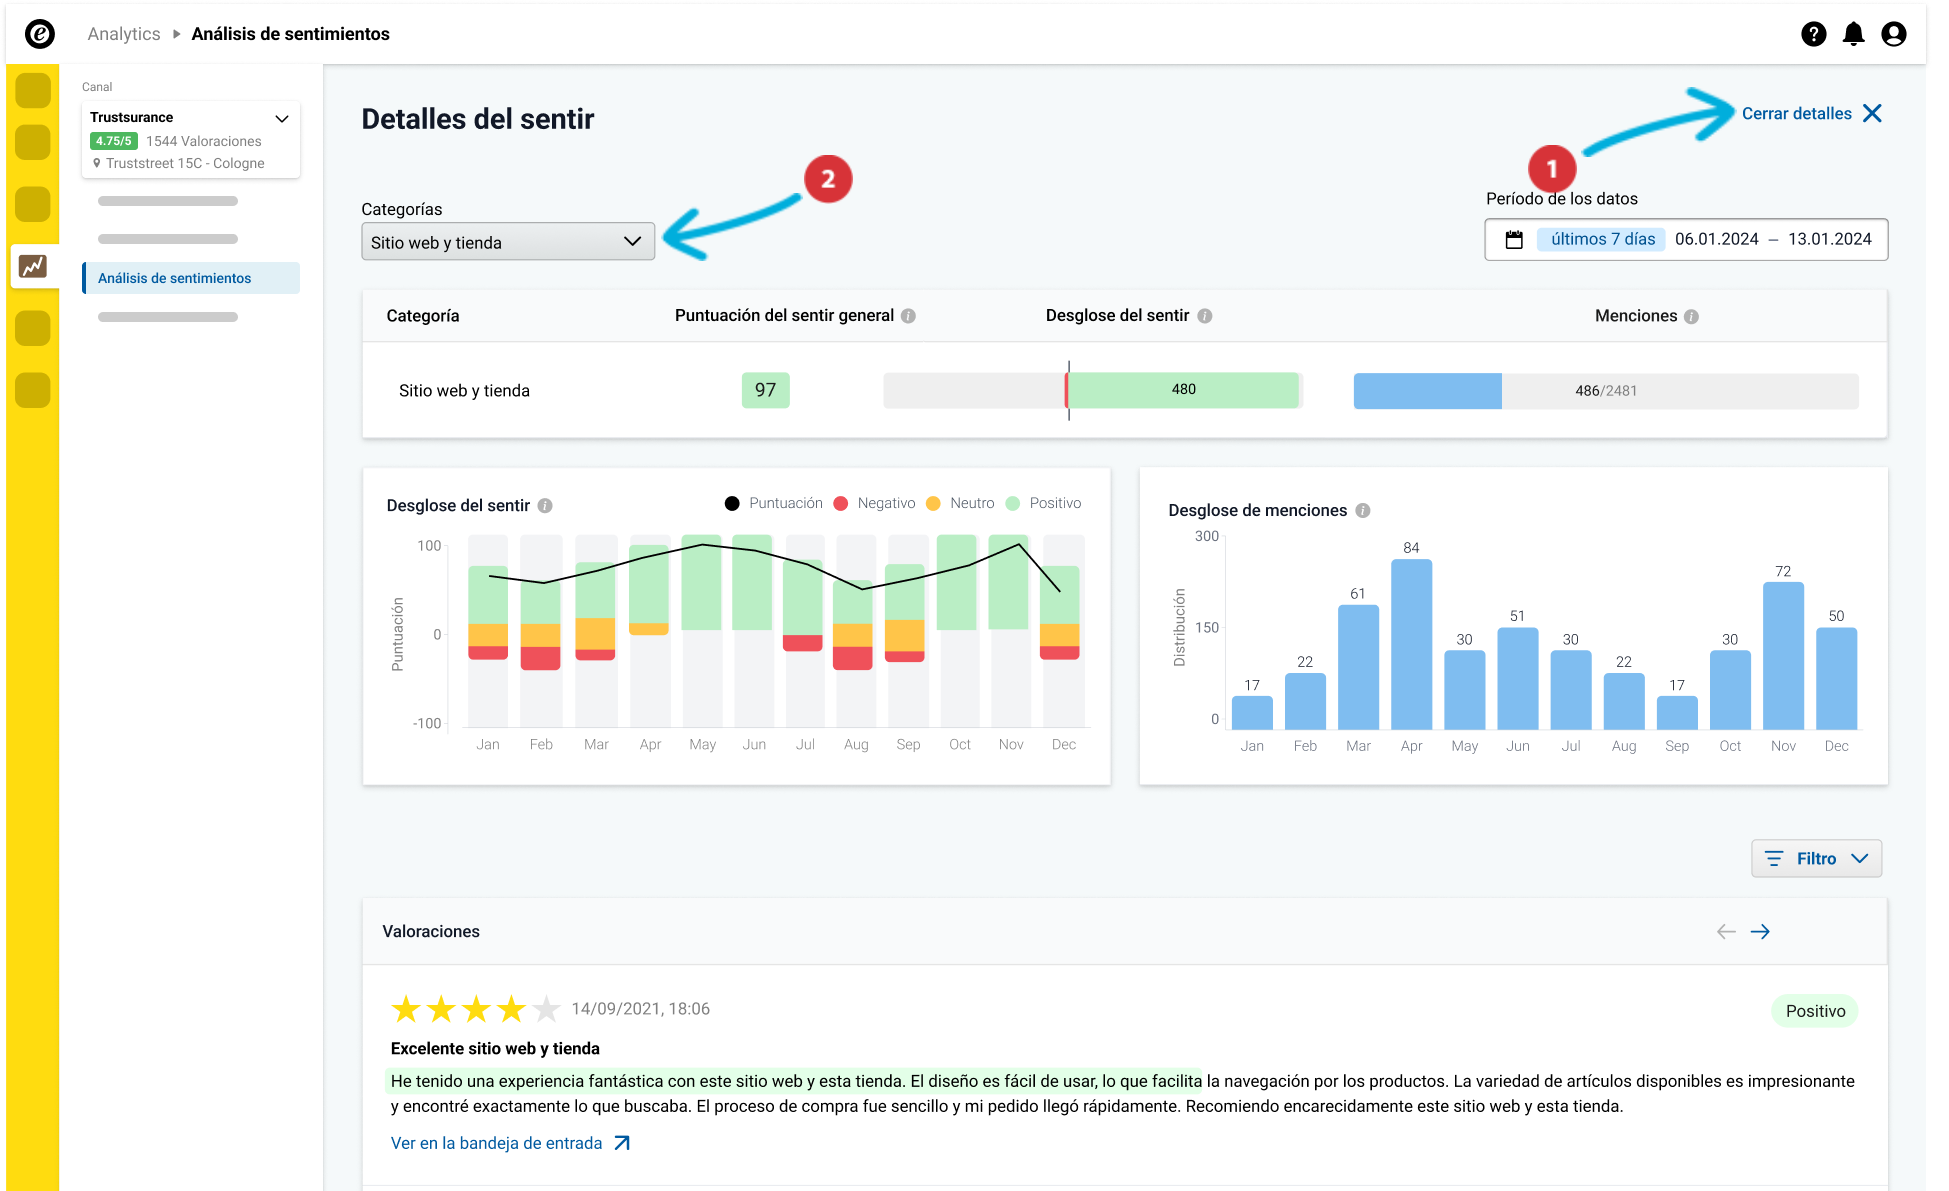Click the X icon beside Cerrar detalles
This screenshot has height=1191, width=1949.
[x=1872, y=113]
